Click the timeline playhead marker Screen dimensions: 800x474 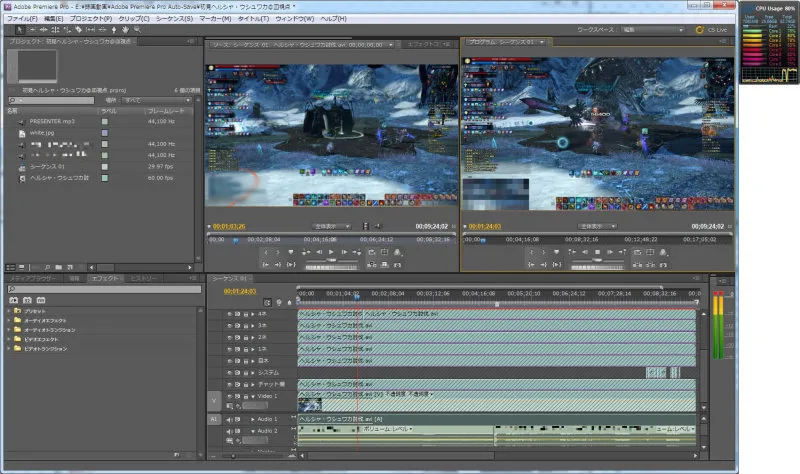pos(357,296)
